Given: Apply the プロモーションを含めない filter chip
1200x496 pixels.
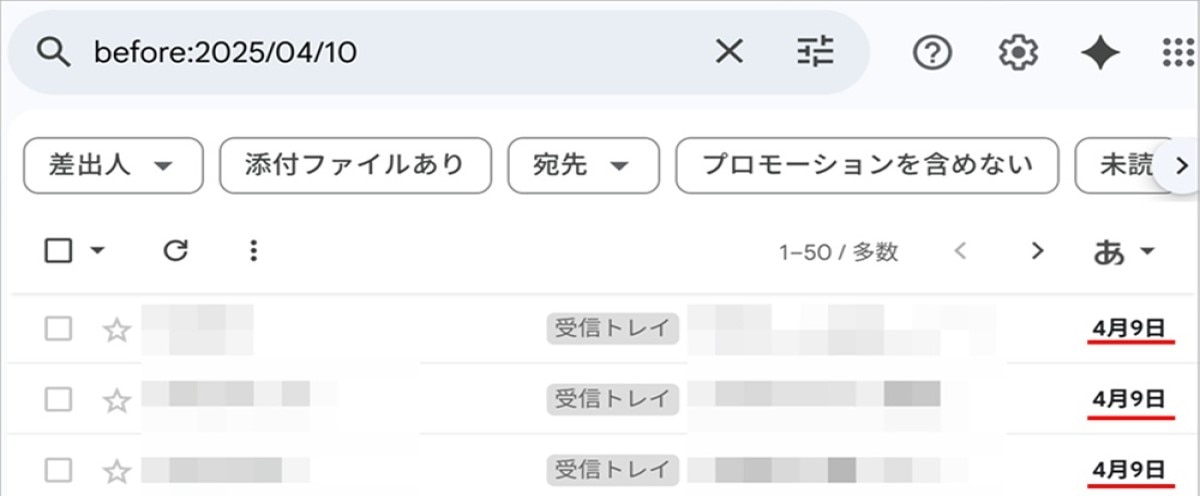Looking at the screenshot, I should [867, 166].
